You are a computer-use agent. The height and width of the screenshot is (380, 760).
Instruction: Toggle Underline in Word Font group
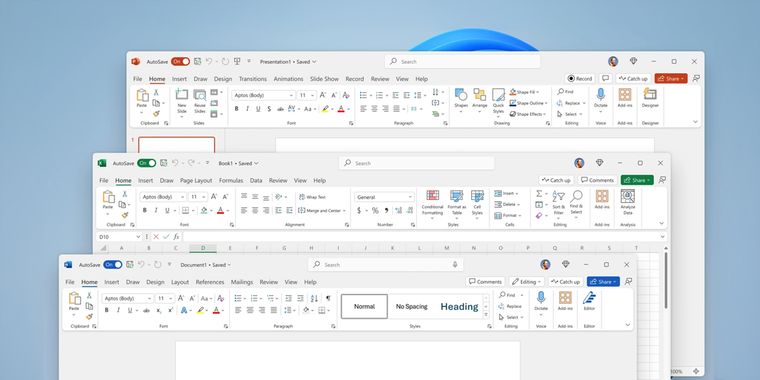pyautogui.click(x=130, y=310)
